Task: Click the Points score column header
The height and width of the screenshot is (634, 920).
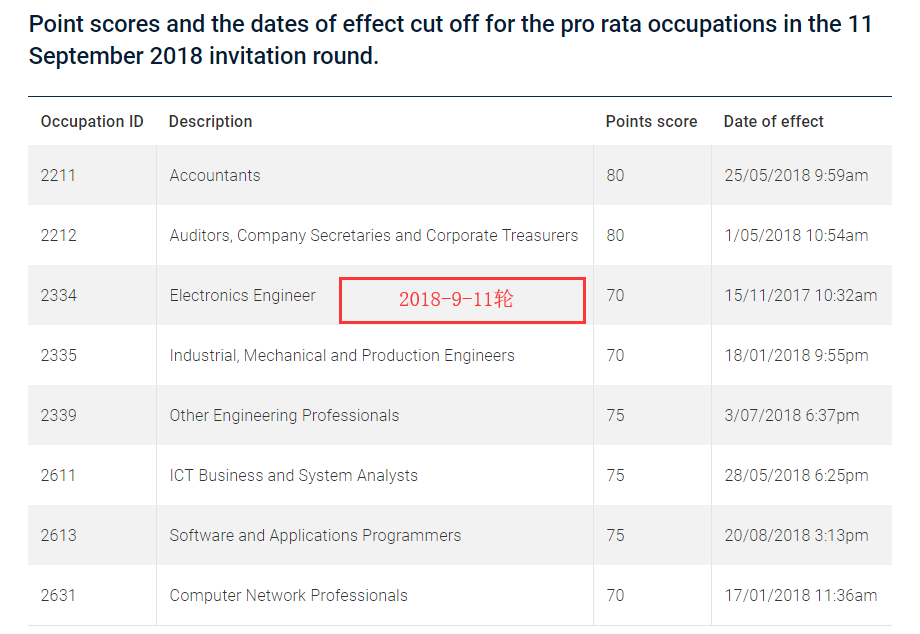Action: (x=651, y=122)
